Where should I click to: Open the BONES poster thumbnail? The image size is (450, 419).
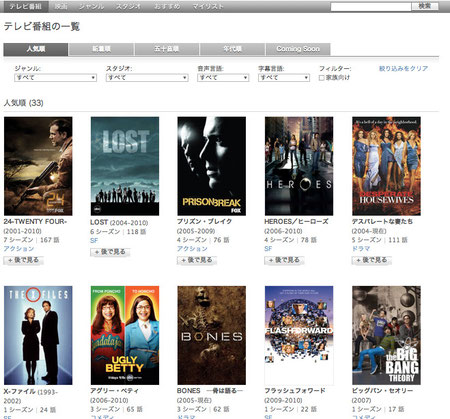(x=212, y=335)
